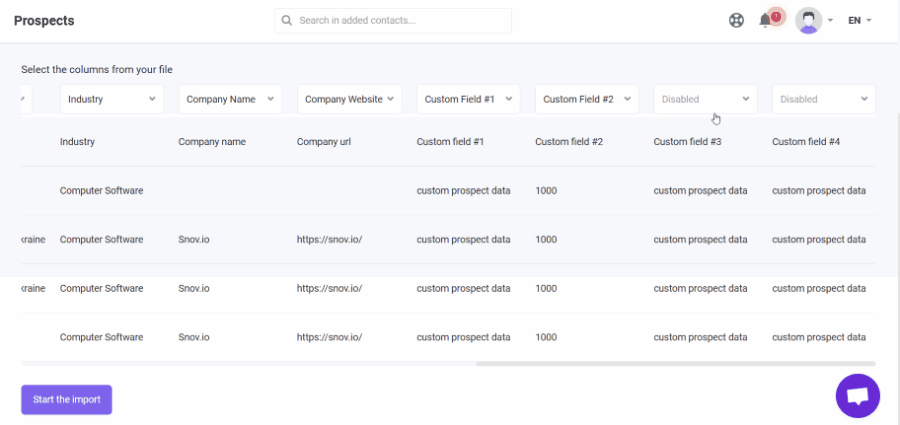Click the user avatar picture

809,21
